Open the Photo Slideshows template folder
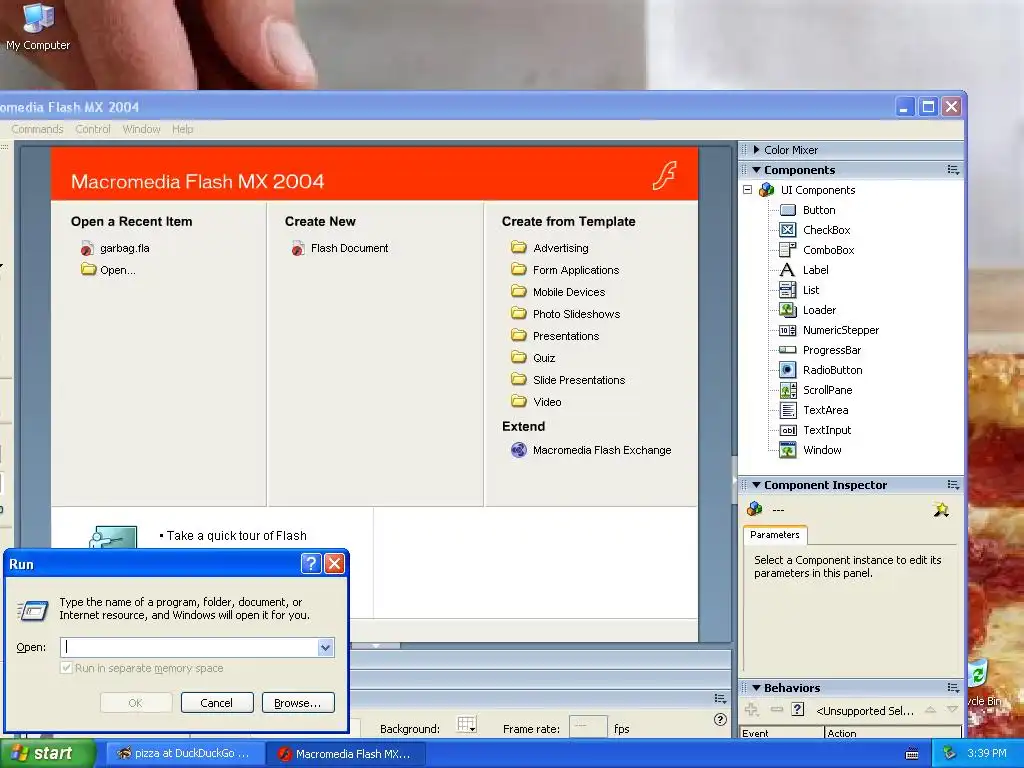 [566, 314]
